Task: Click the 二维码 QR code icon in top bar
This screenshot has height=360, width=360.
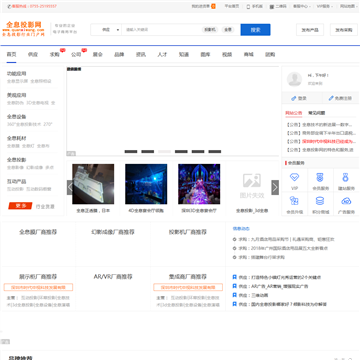Action: click(272, 6)
